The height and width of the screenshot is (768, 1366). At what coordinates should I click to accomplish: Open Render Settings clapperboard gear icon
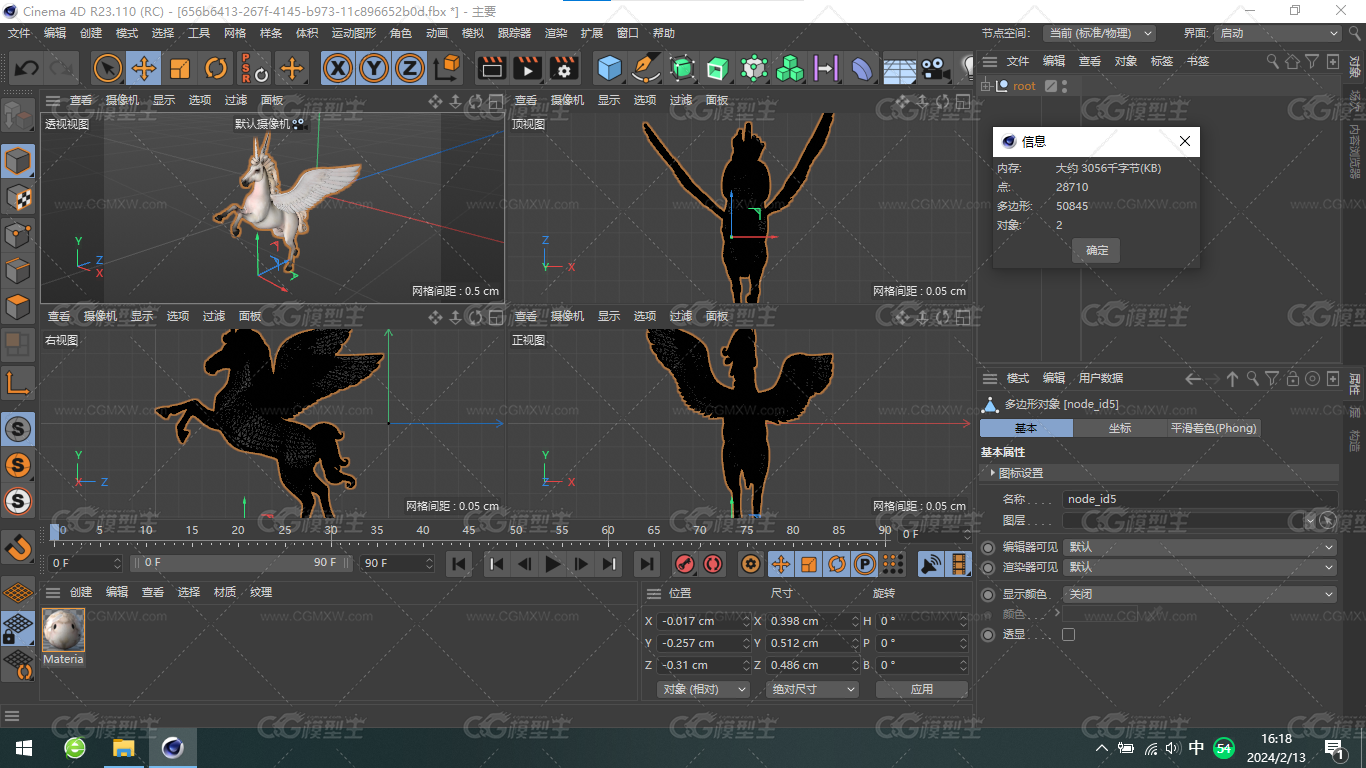tap(564, 68)
